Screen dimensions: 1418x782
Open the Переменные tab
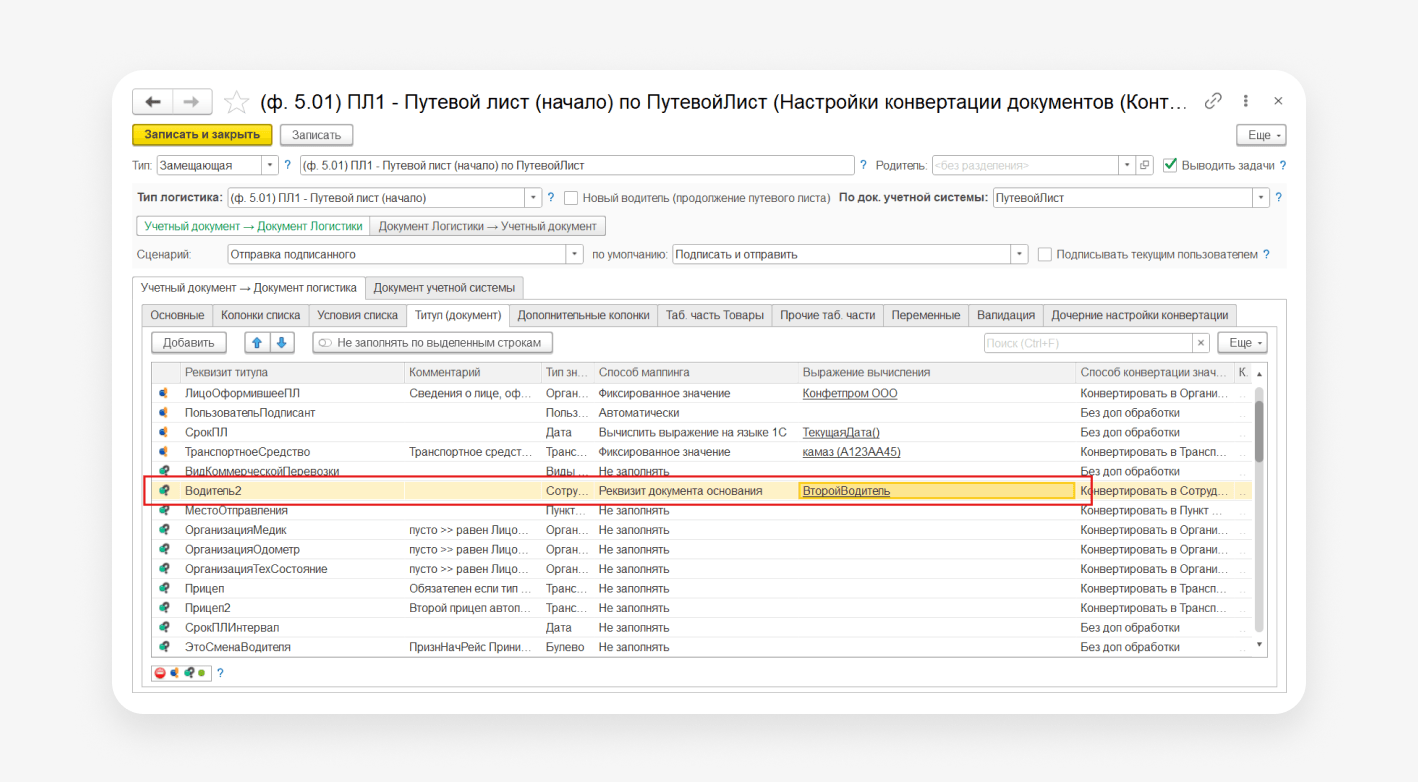point(926,315)
